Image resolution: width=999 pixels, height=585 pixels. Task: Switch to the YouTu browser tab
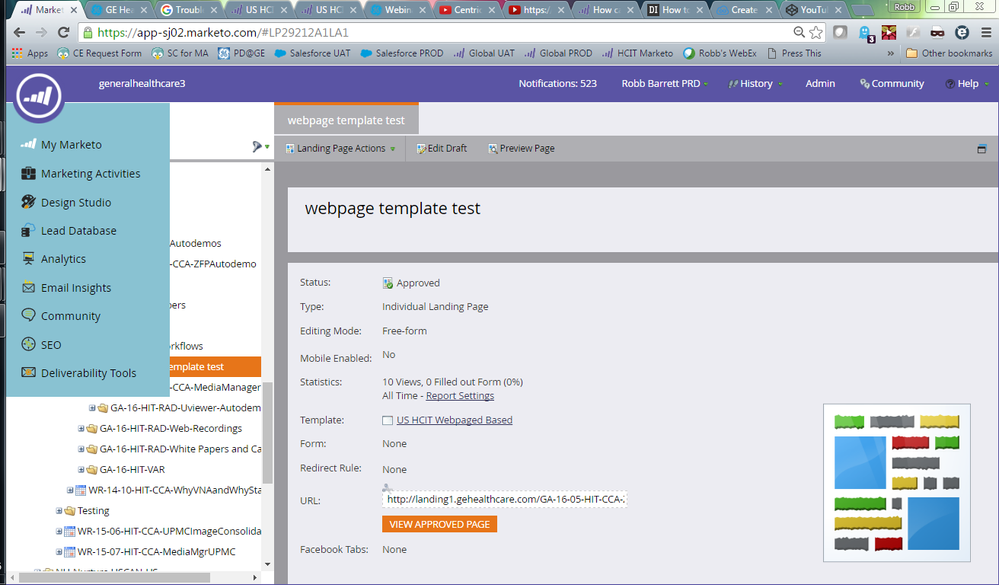click(x=814, y=10)
